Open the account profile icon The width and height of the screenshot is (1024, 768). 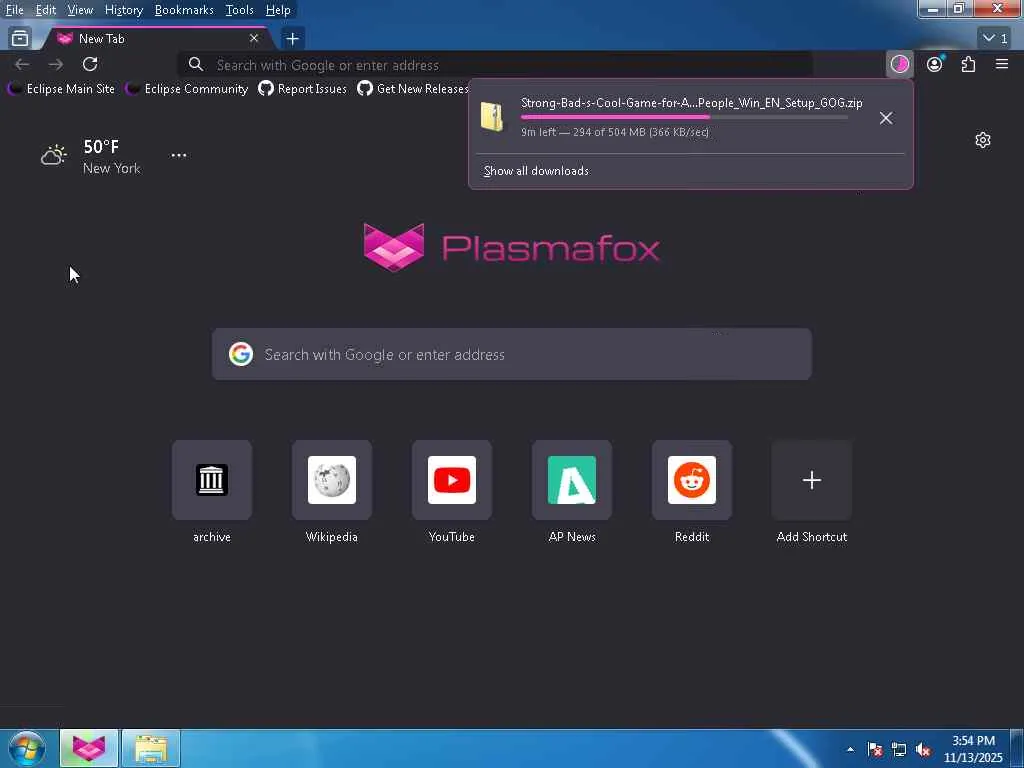point(935,64)
